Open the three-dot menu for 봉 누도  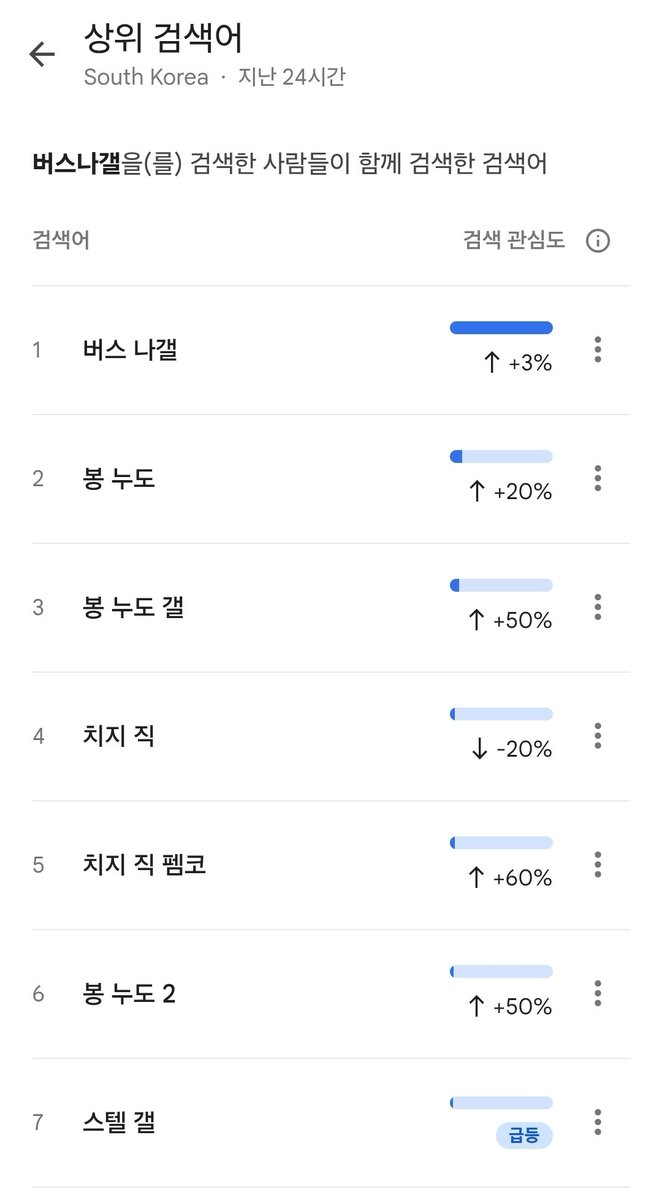click(x=597, y=478)
